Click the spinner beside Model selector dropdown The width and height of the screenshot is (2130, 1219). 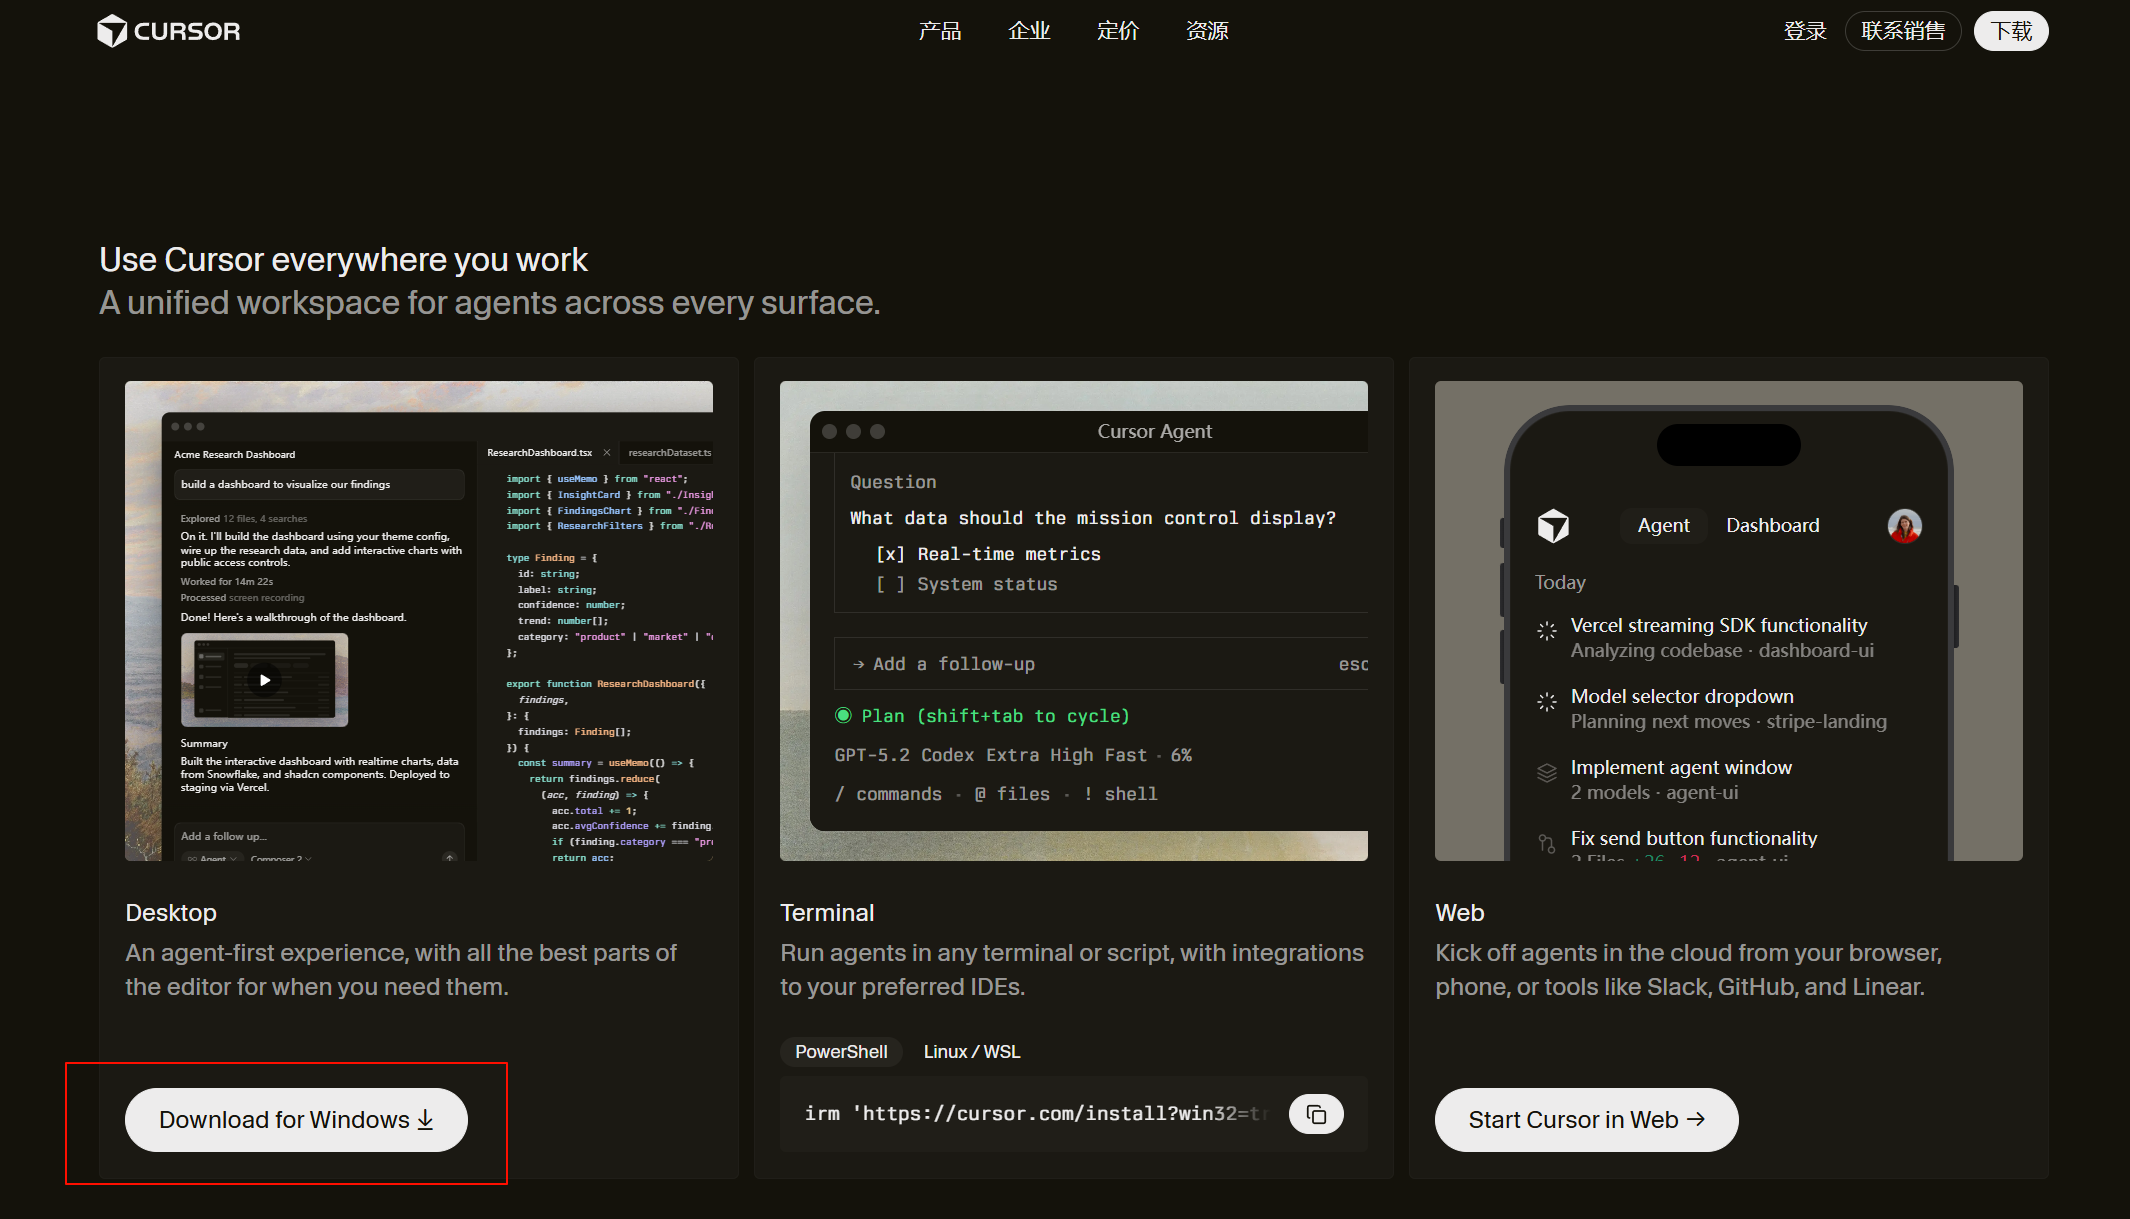coord(1547,702)
